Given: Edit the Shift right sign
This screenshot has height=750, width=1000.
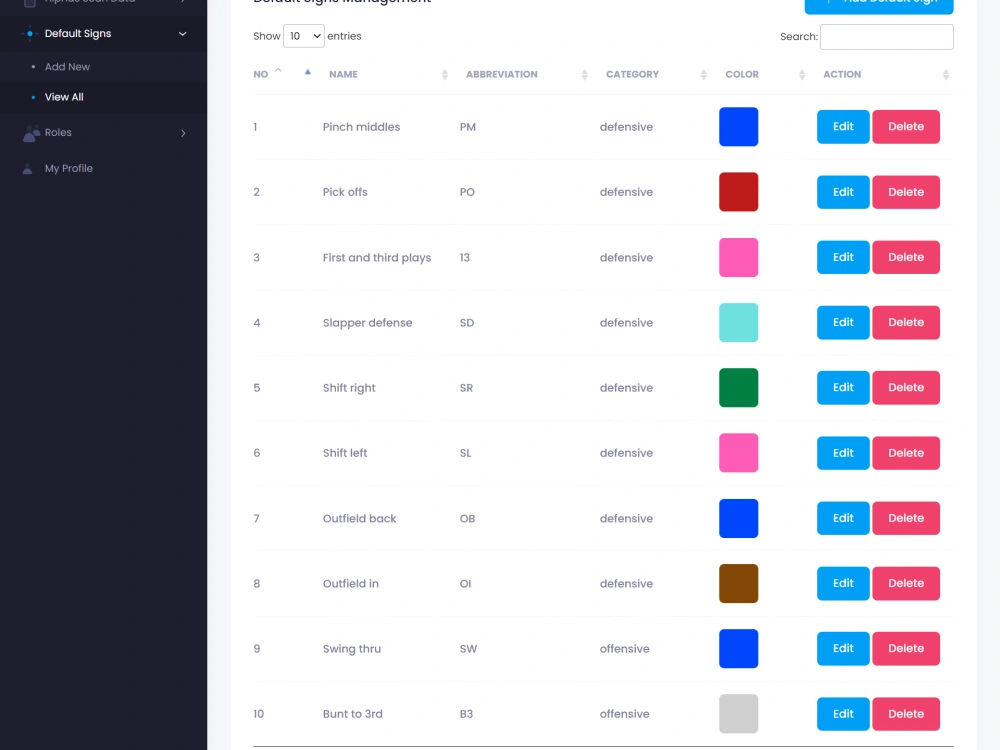Looking at the screenshot, I should pyautogui.click(x=843, y=387).
